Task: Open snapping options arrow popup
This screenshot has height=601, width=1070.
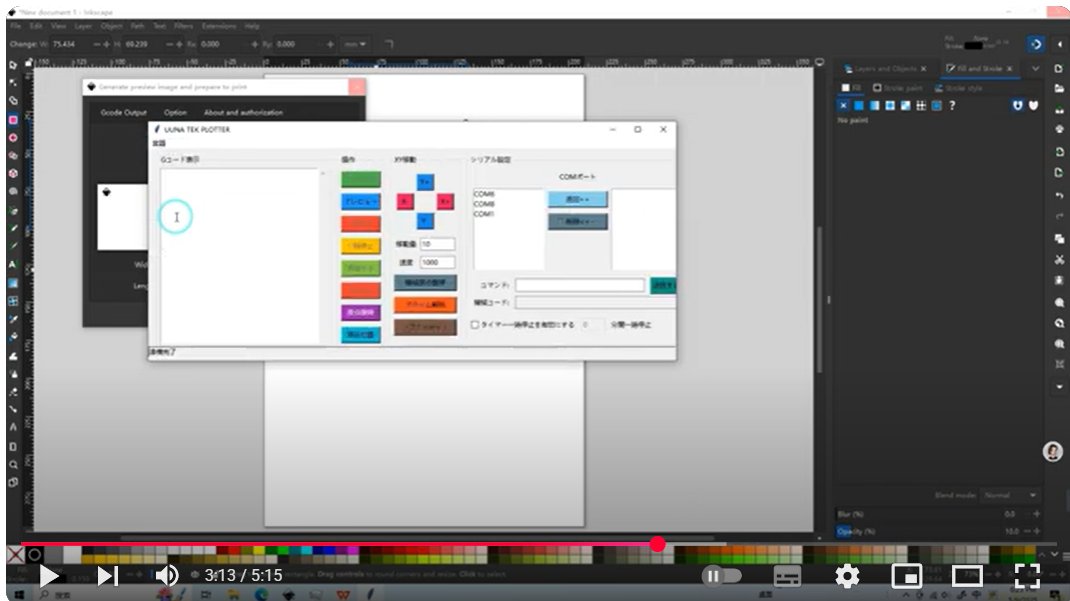Action: click(1059, 44)
